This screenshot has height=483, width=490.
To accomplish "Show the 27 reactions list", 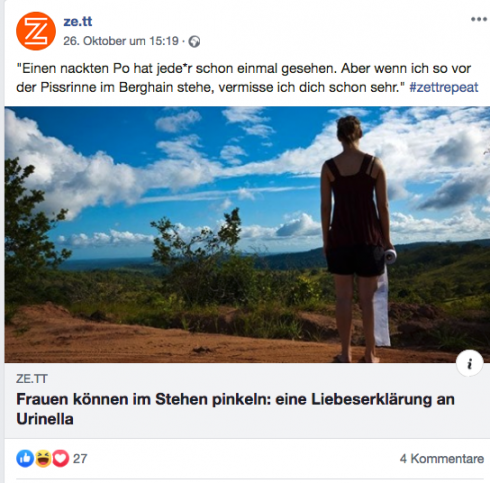I will 80,459.
